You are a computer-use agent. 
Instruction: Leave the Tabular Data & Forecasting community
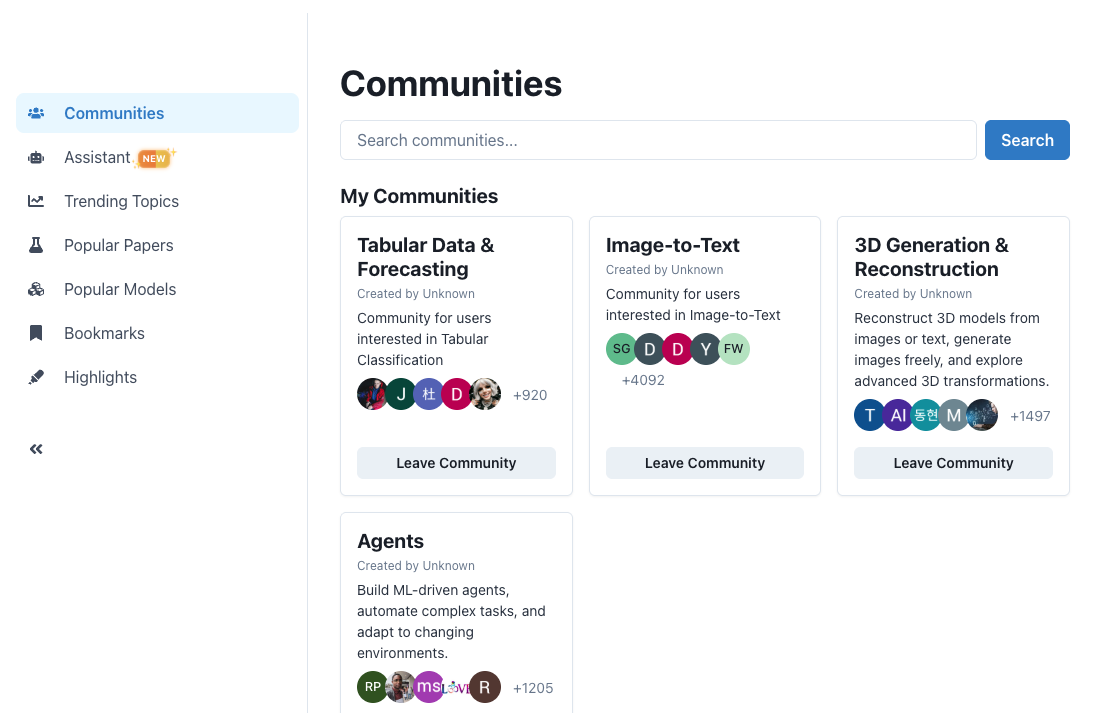456,462
